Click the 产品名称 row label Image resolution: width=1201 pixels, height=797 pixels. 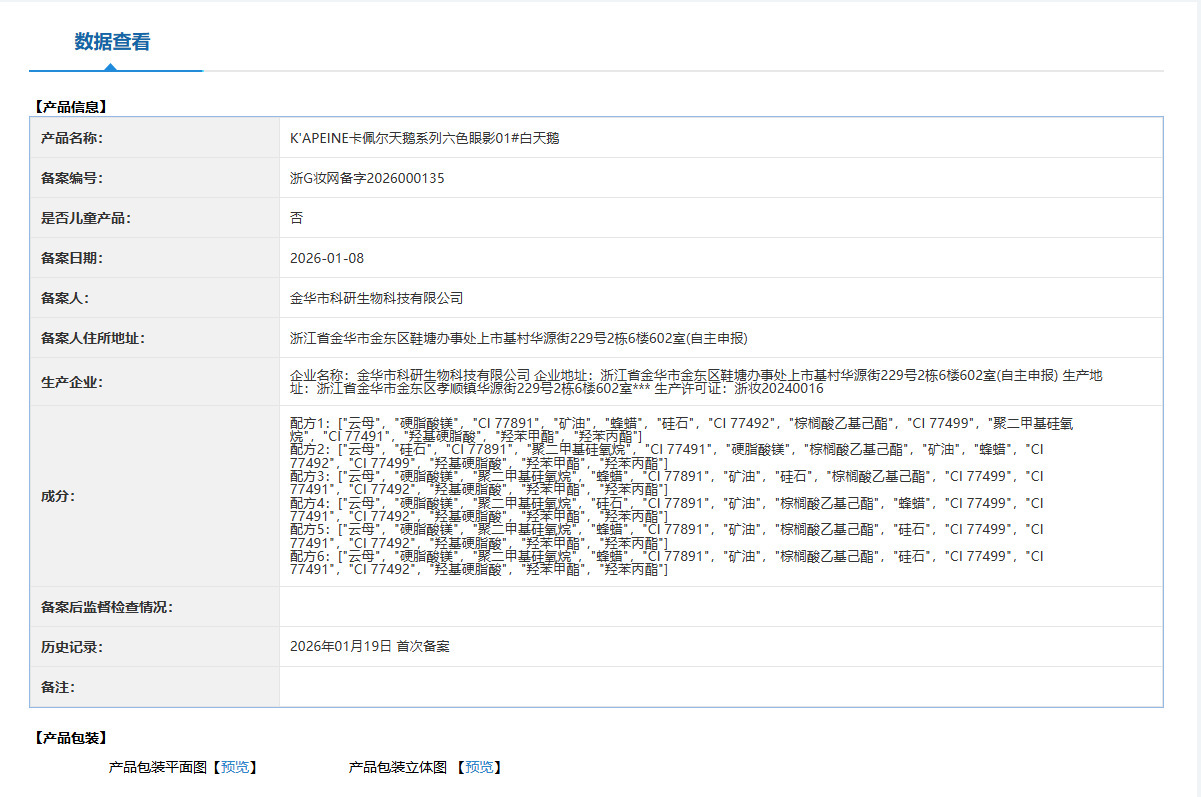click(72, 138)
